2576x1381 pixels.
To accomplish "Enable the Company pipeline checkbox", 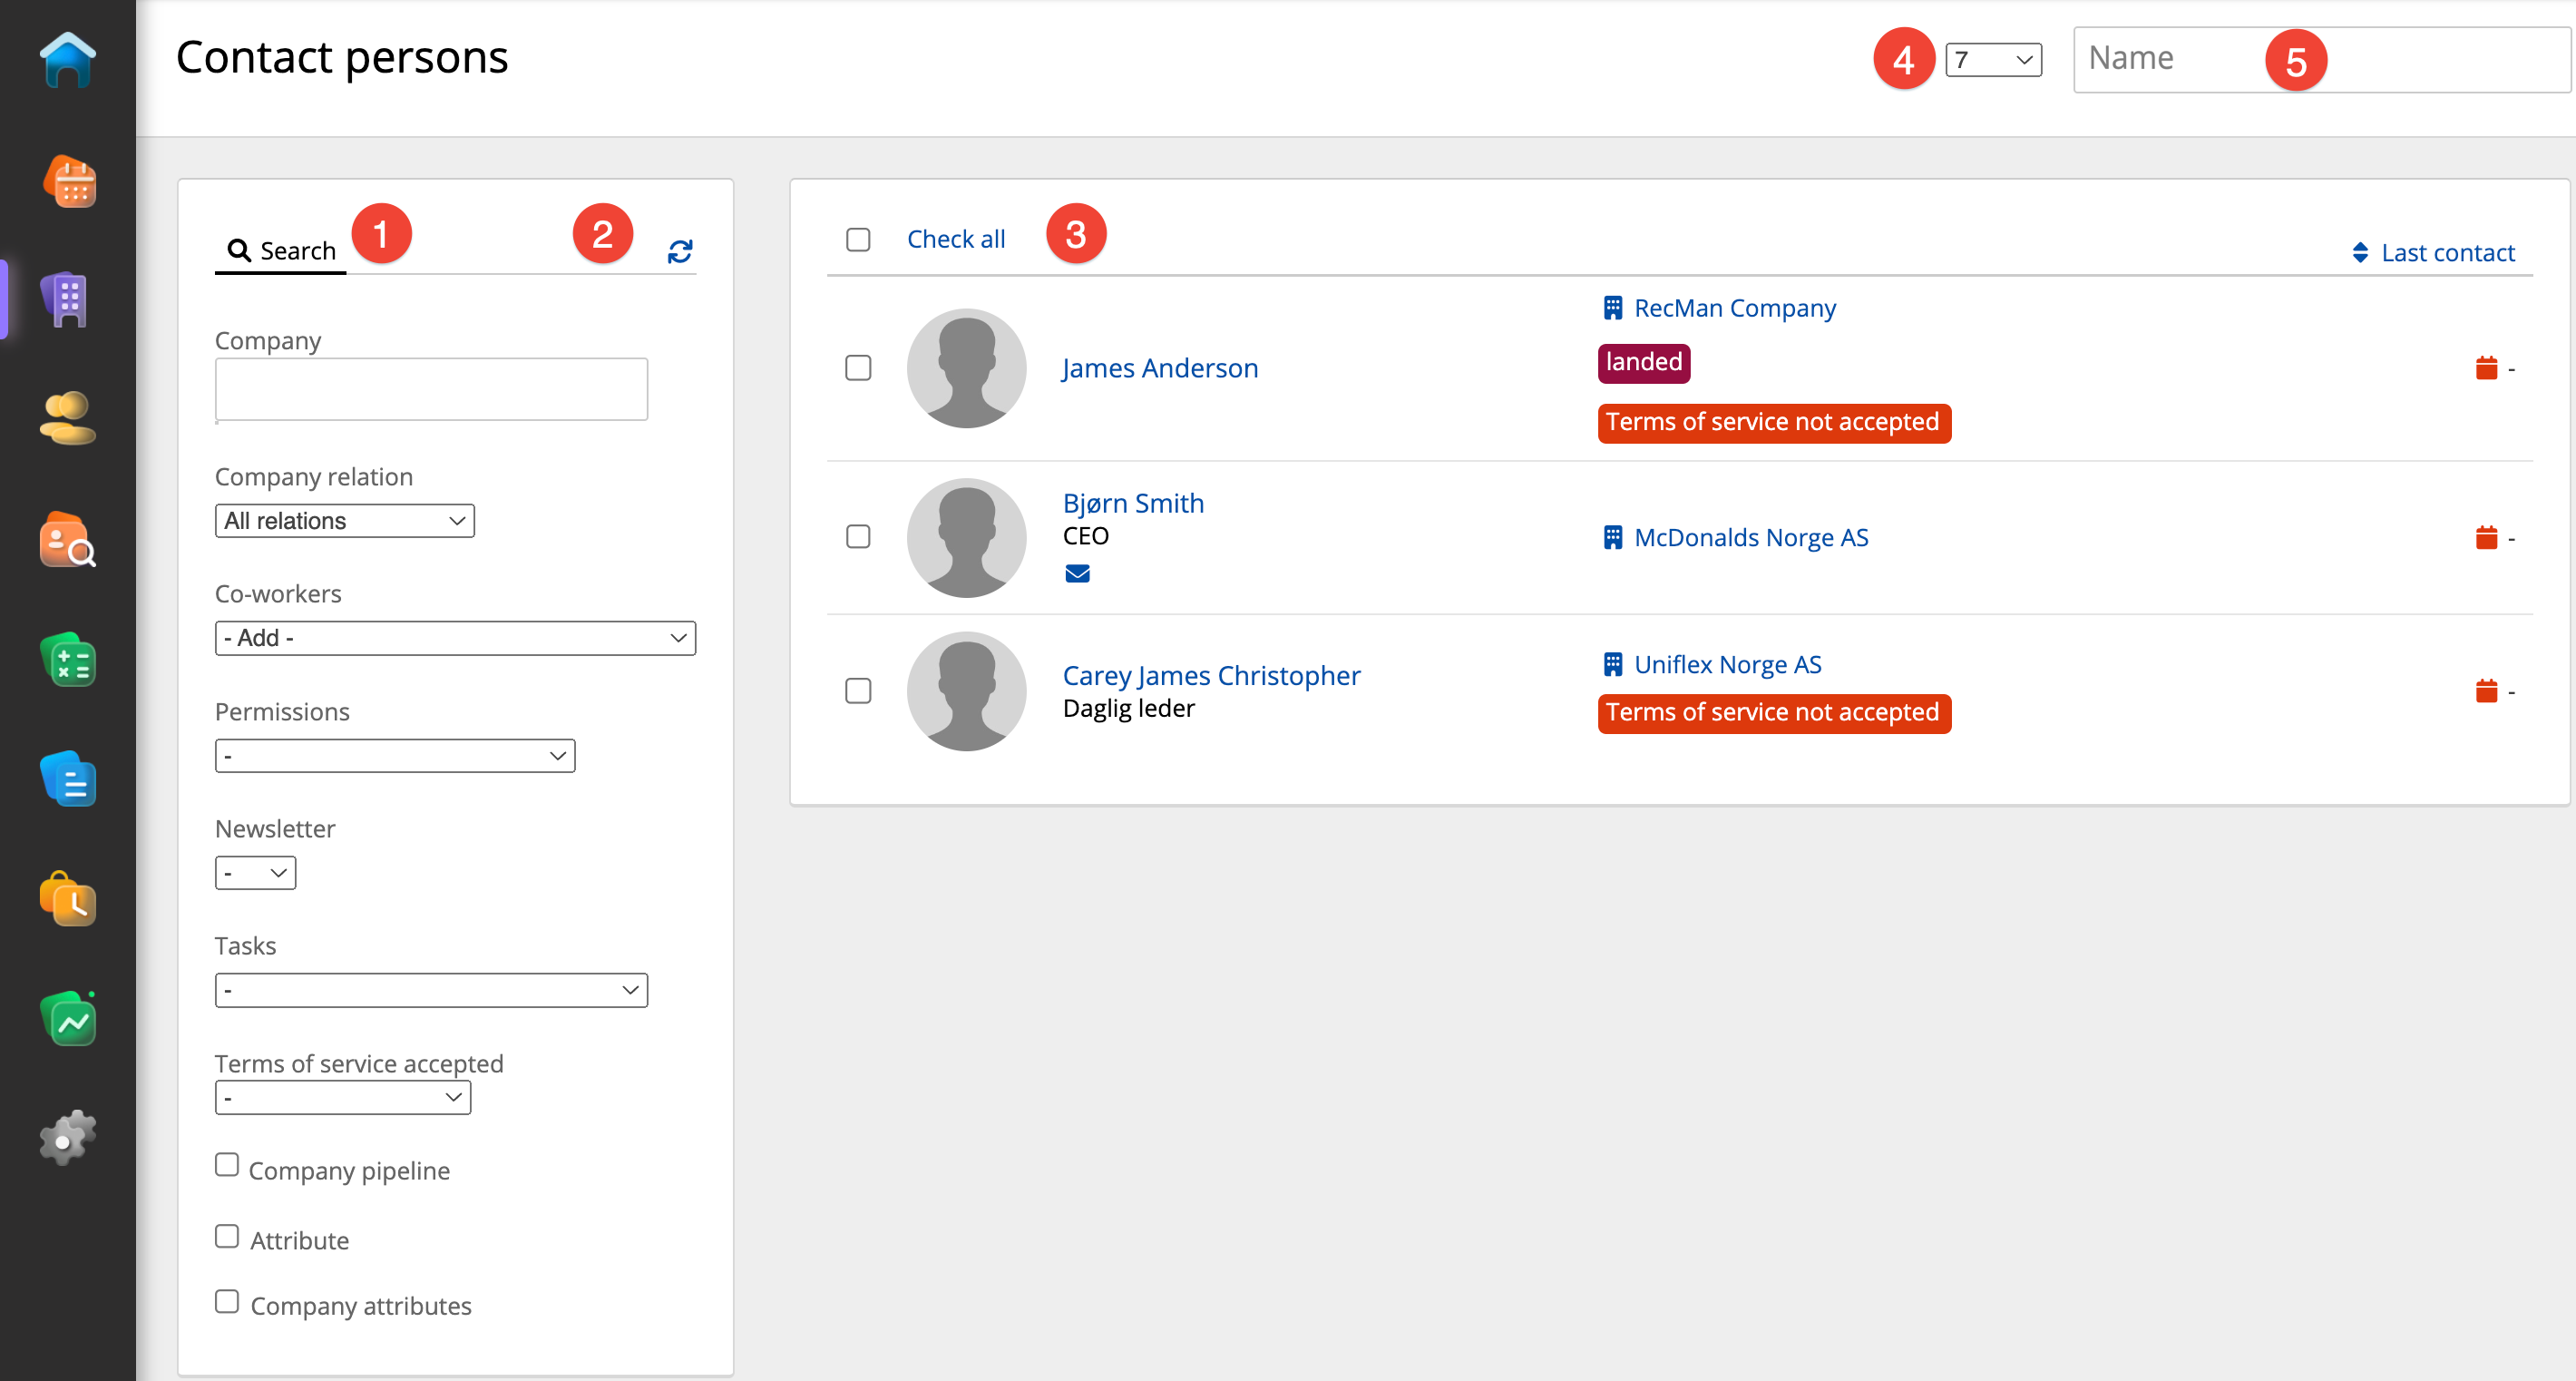I will click(x=227, y=1166).
